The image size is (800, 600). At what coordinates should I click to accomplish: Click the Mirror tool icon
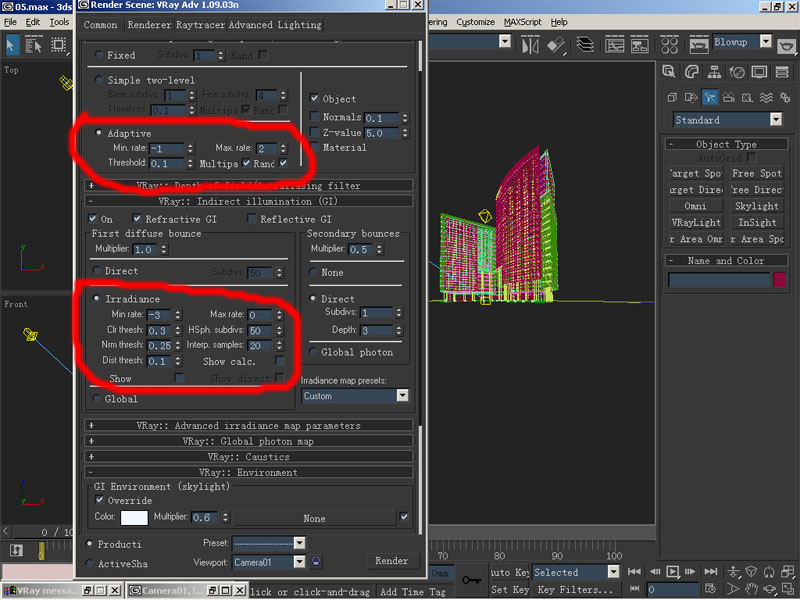tap(530, 45)
